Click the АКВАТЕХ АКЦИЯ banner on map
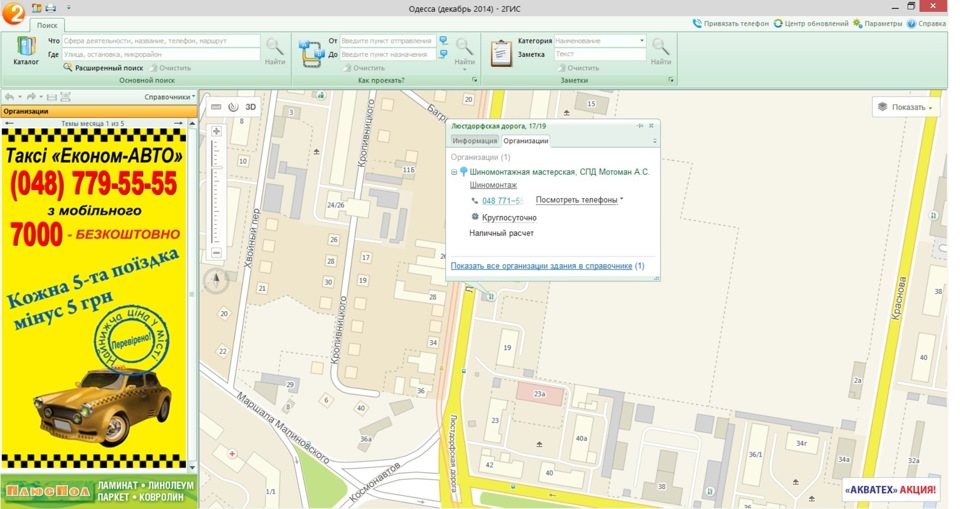The image size is (960, 509). click(x=891, y=489)
